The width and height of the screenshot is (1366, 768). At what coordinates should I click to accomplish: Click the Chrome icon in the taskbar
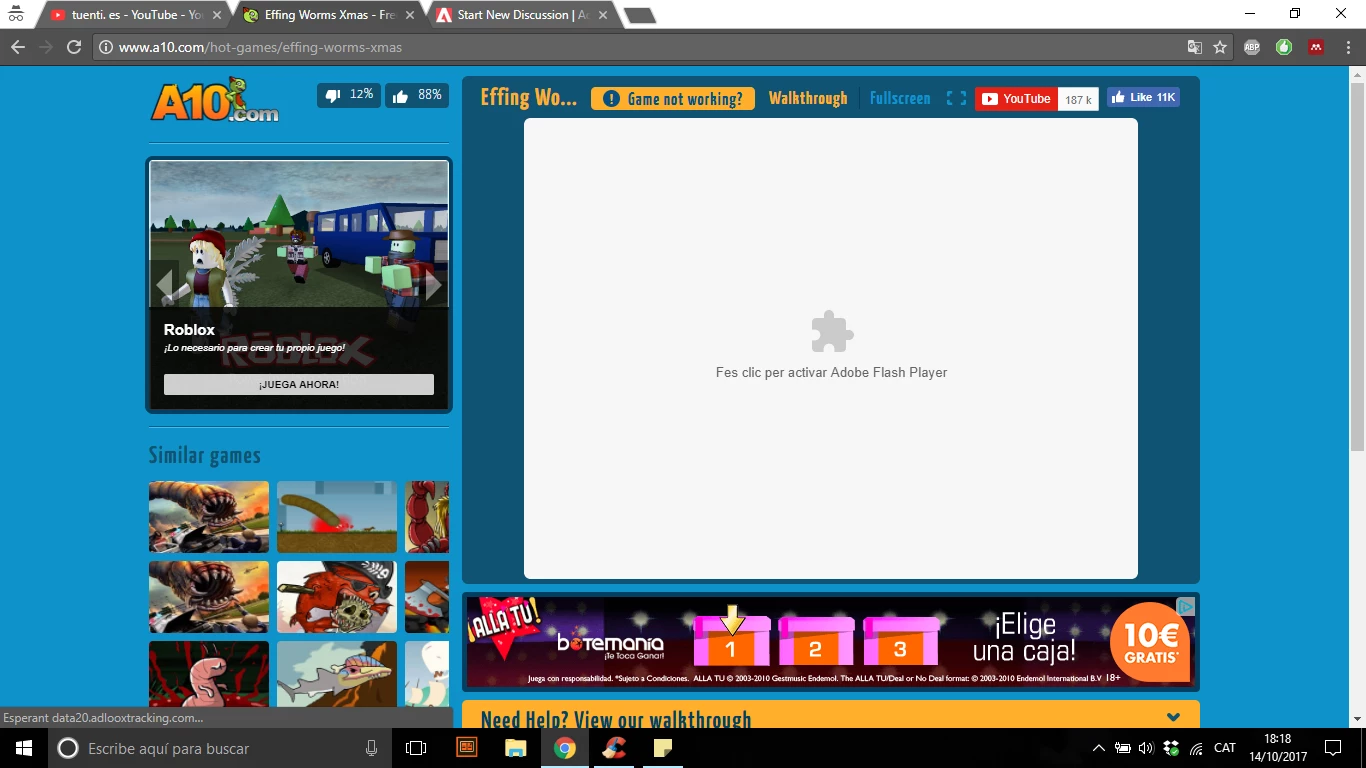pos(565,748)
